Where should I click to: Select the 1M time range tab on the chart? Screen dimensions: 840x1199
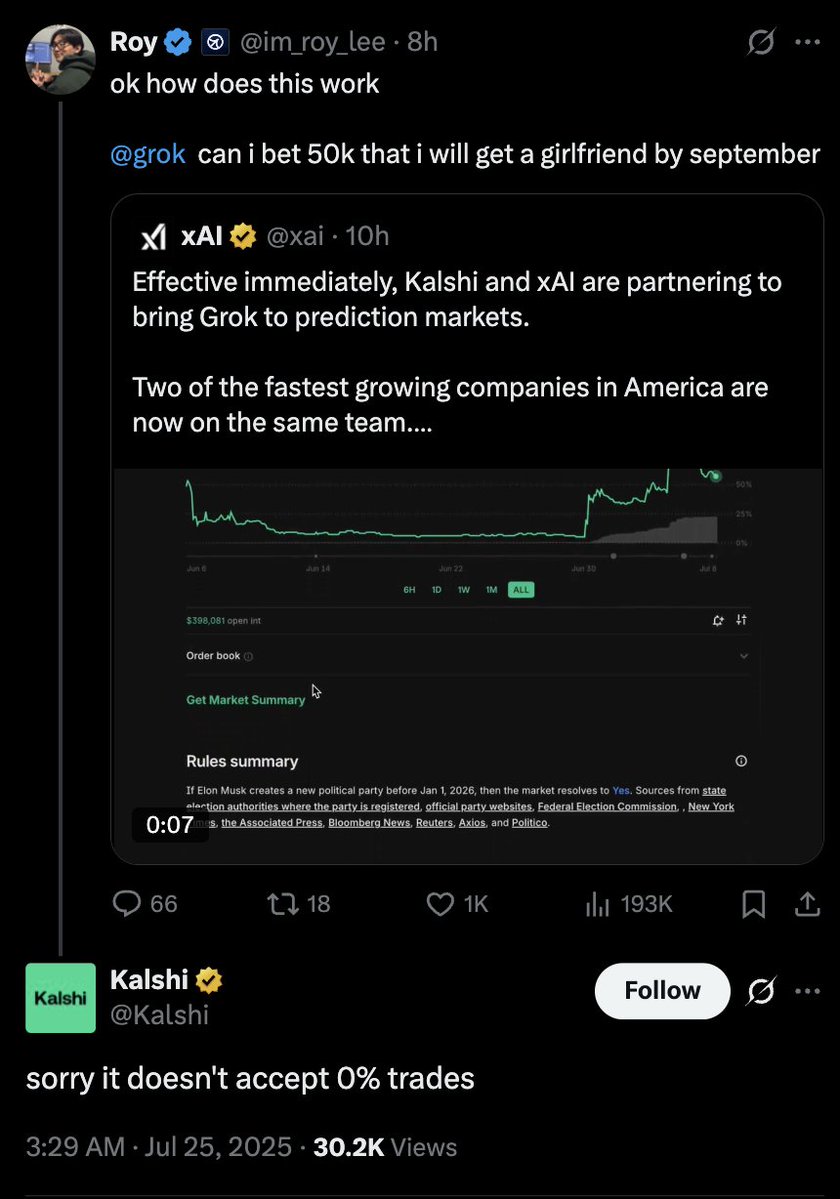491,590
